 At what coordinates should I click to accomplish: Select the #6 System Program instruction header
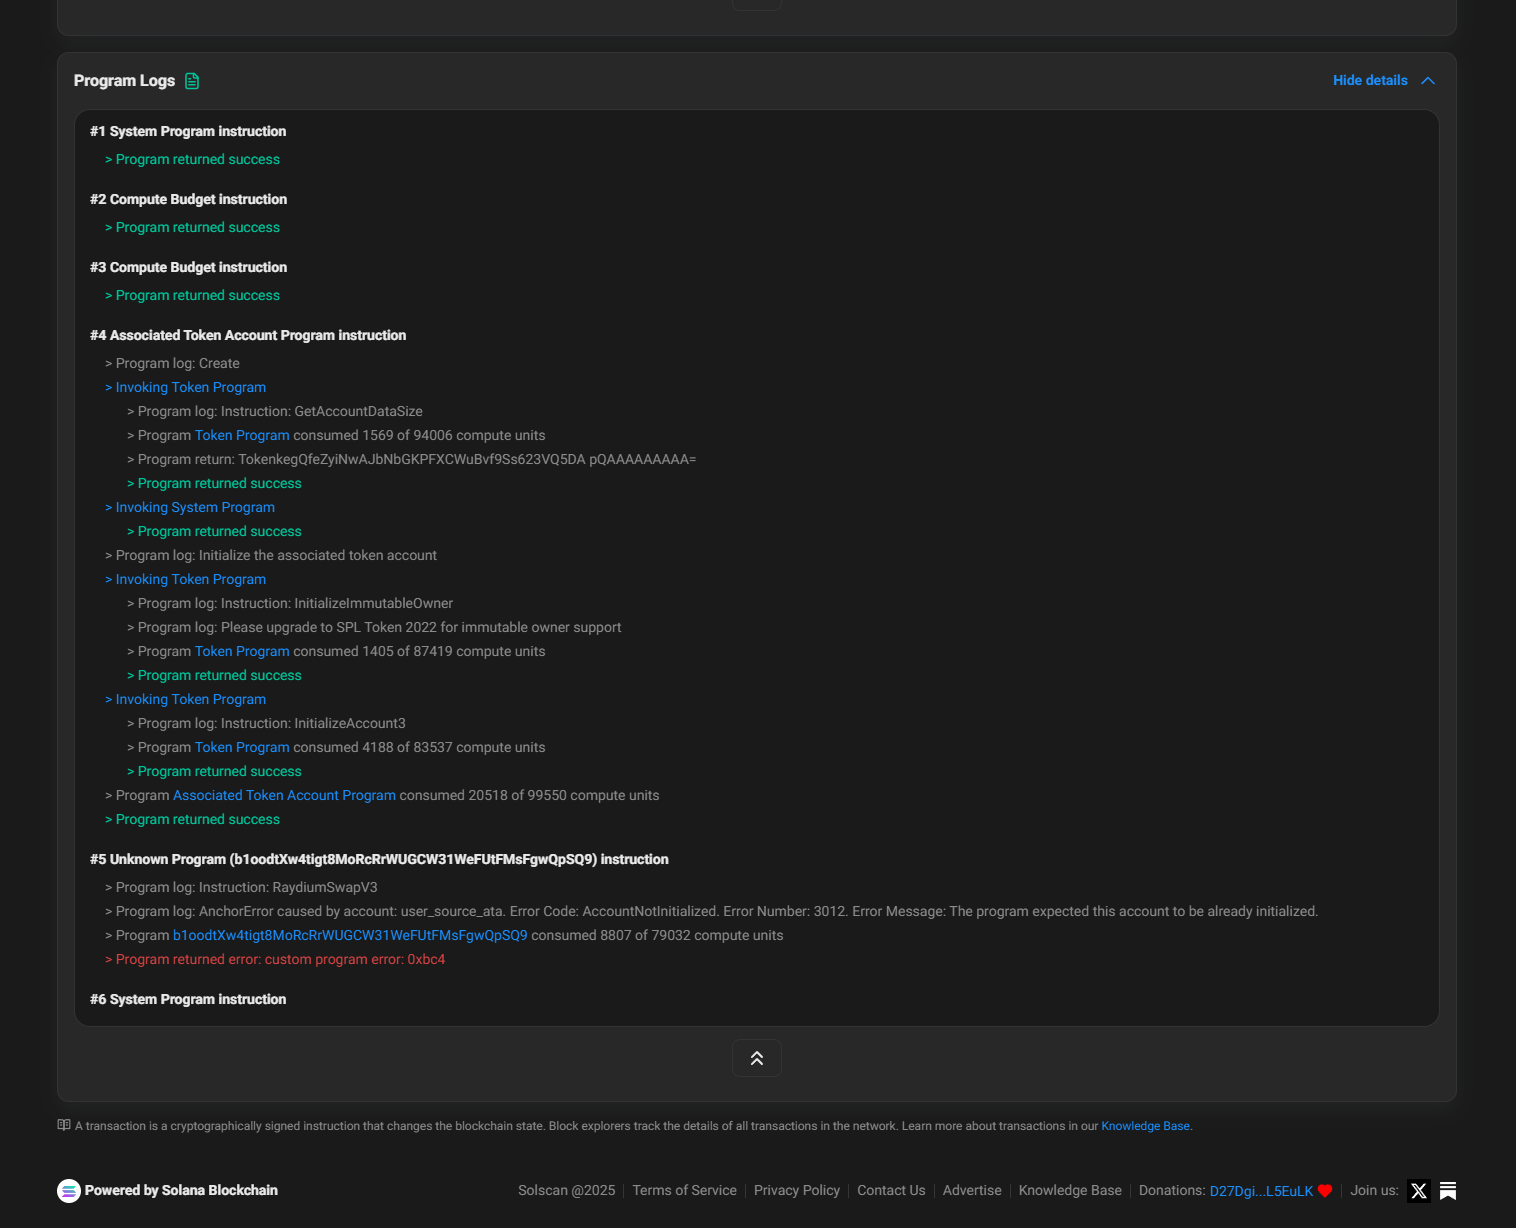click(x=188, y=999)
